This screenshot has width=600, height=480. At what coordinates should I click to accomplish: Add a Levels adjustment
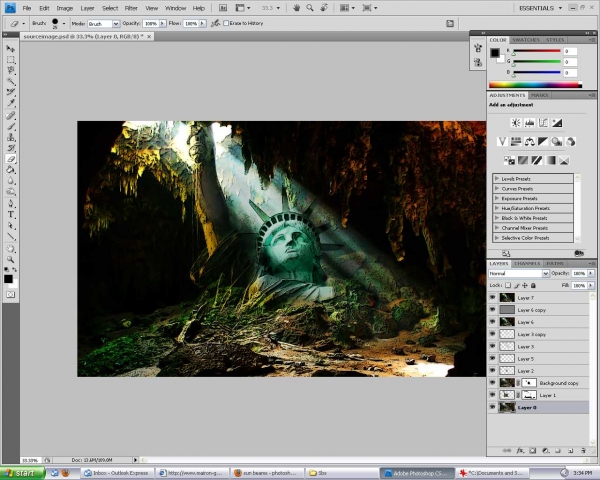(530, 123)
